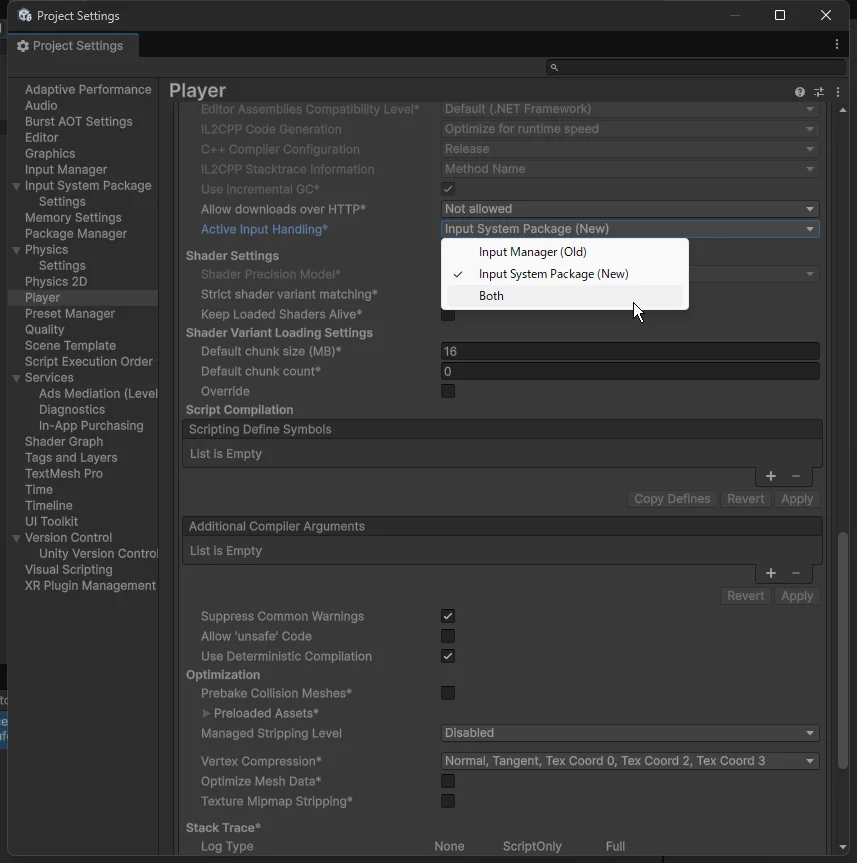Viewport: 857px width, 863px height.
Task: Open the Player section kebab menu
Action: point(837,92)
